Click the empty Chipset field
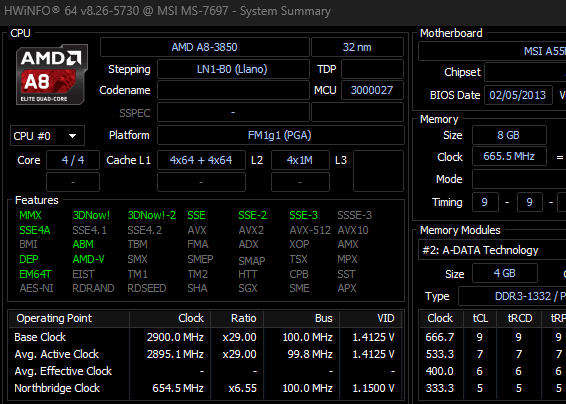The width and height of the screenshot is (566, 404). pos(525,72)
